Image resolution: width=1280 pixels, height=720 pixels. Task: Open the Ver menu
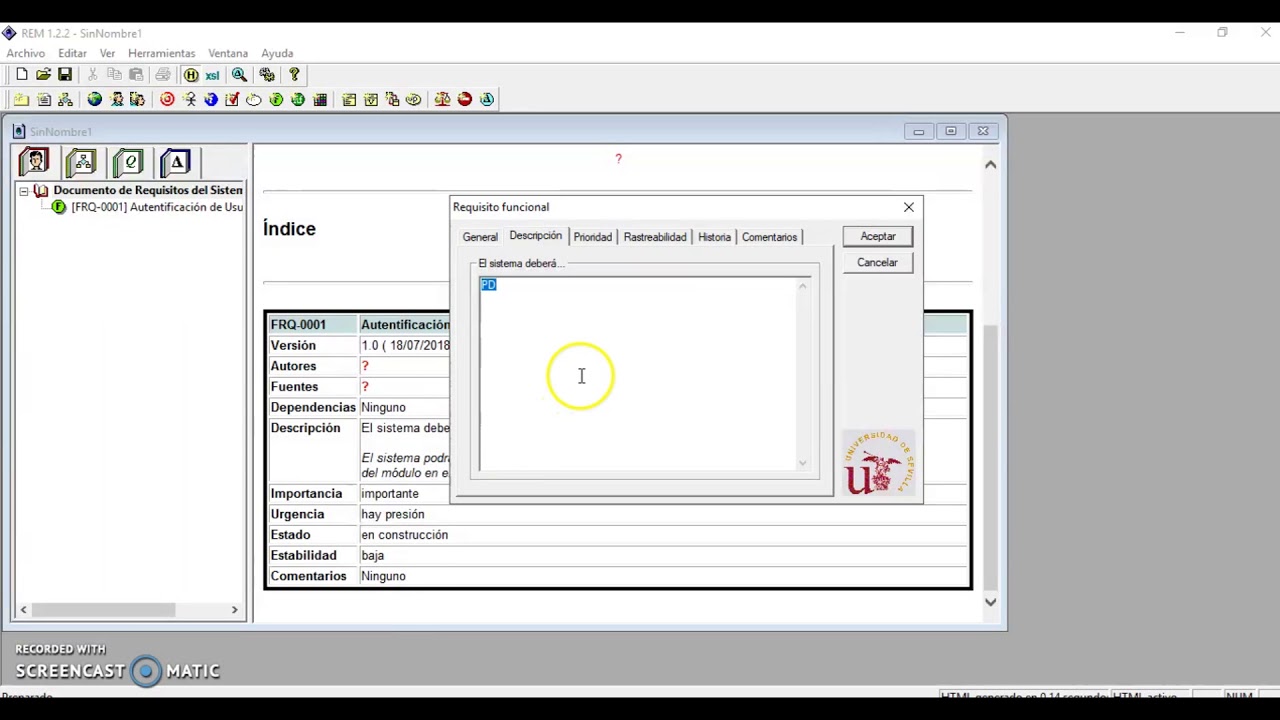107,53
